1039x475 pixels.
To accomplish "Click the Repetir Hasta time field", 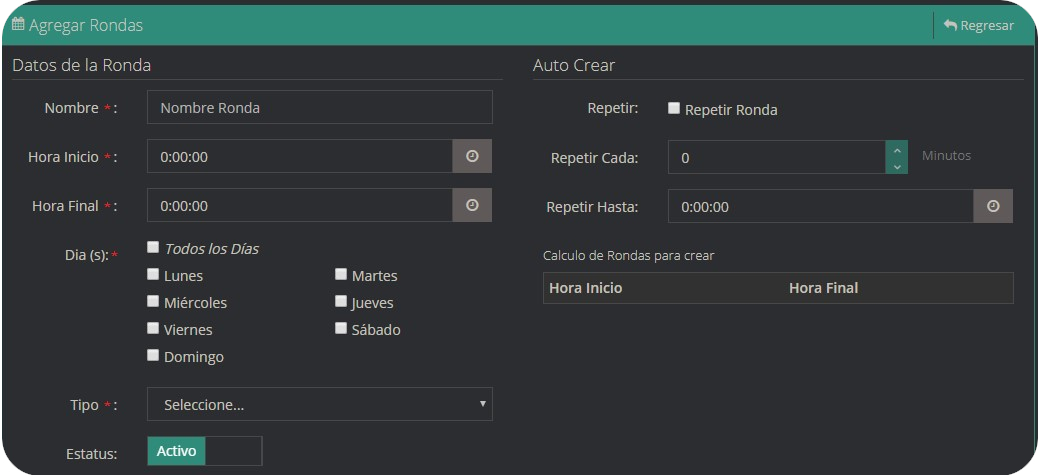I will click(x=820, y=207).
